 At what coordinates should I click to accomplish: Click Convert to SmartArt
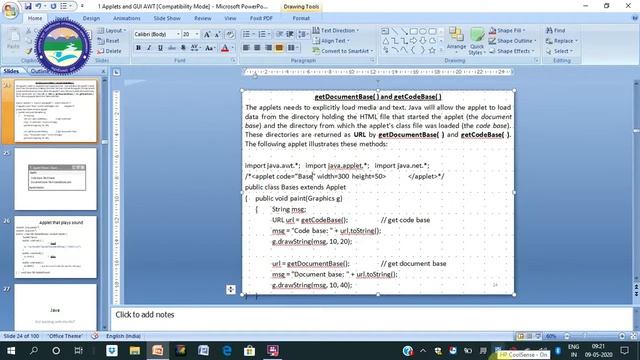(342, 51)
